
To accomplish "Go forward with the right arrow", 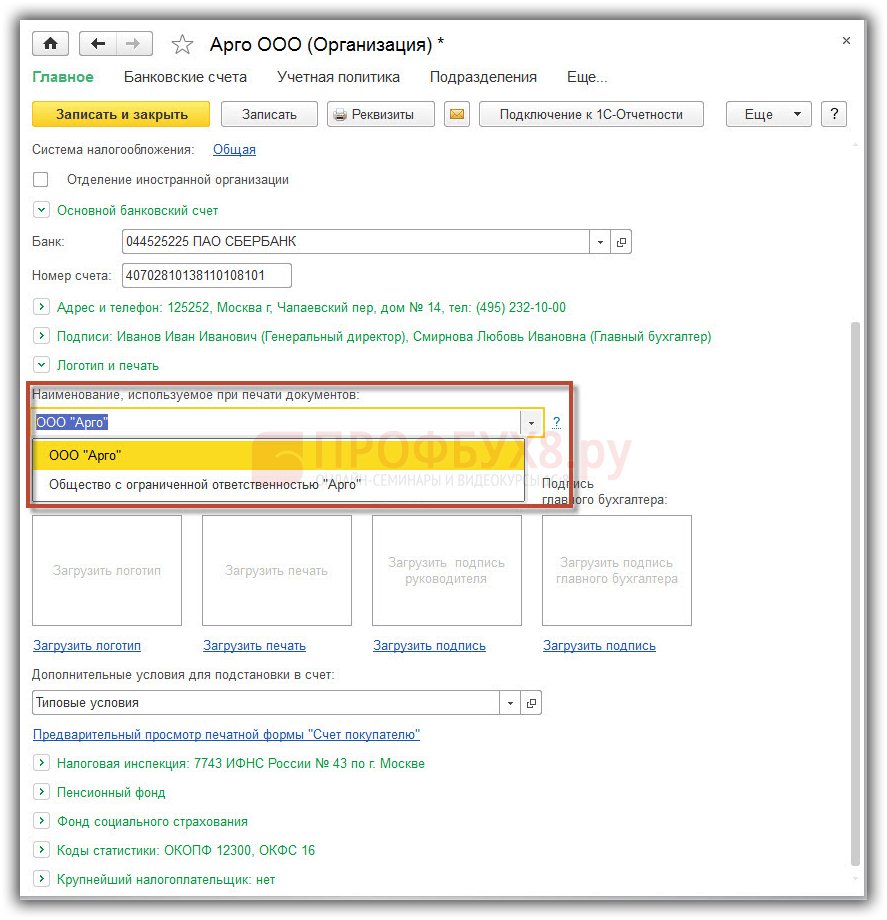I will point(134,44).
